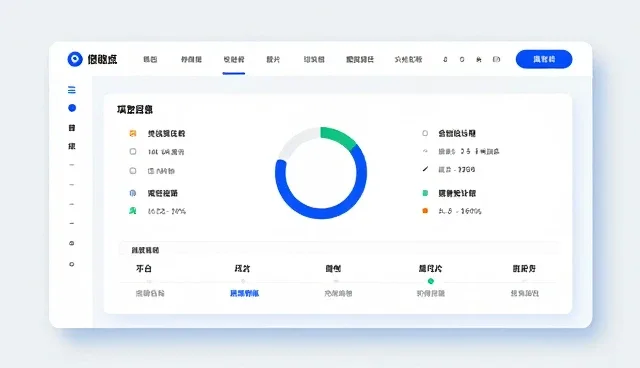Open the hamburger menu in the sidebar
The height and width of the screenshot is (368, 640).
[x=71, y=90]
